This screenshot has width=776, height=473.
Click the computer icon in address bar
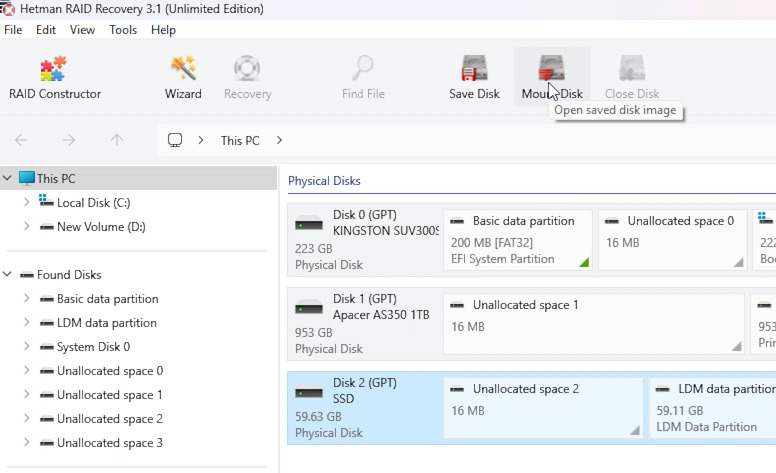pyautogui.click(x=175, y=141)
